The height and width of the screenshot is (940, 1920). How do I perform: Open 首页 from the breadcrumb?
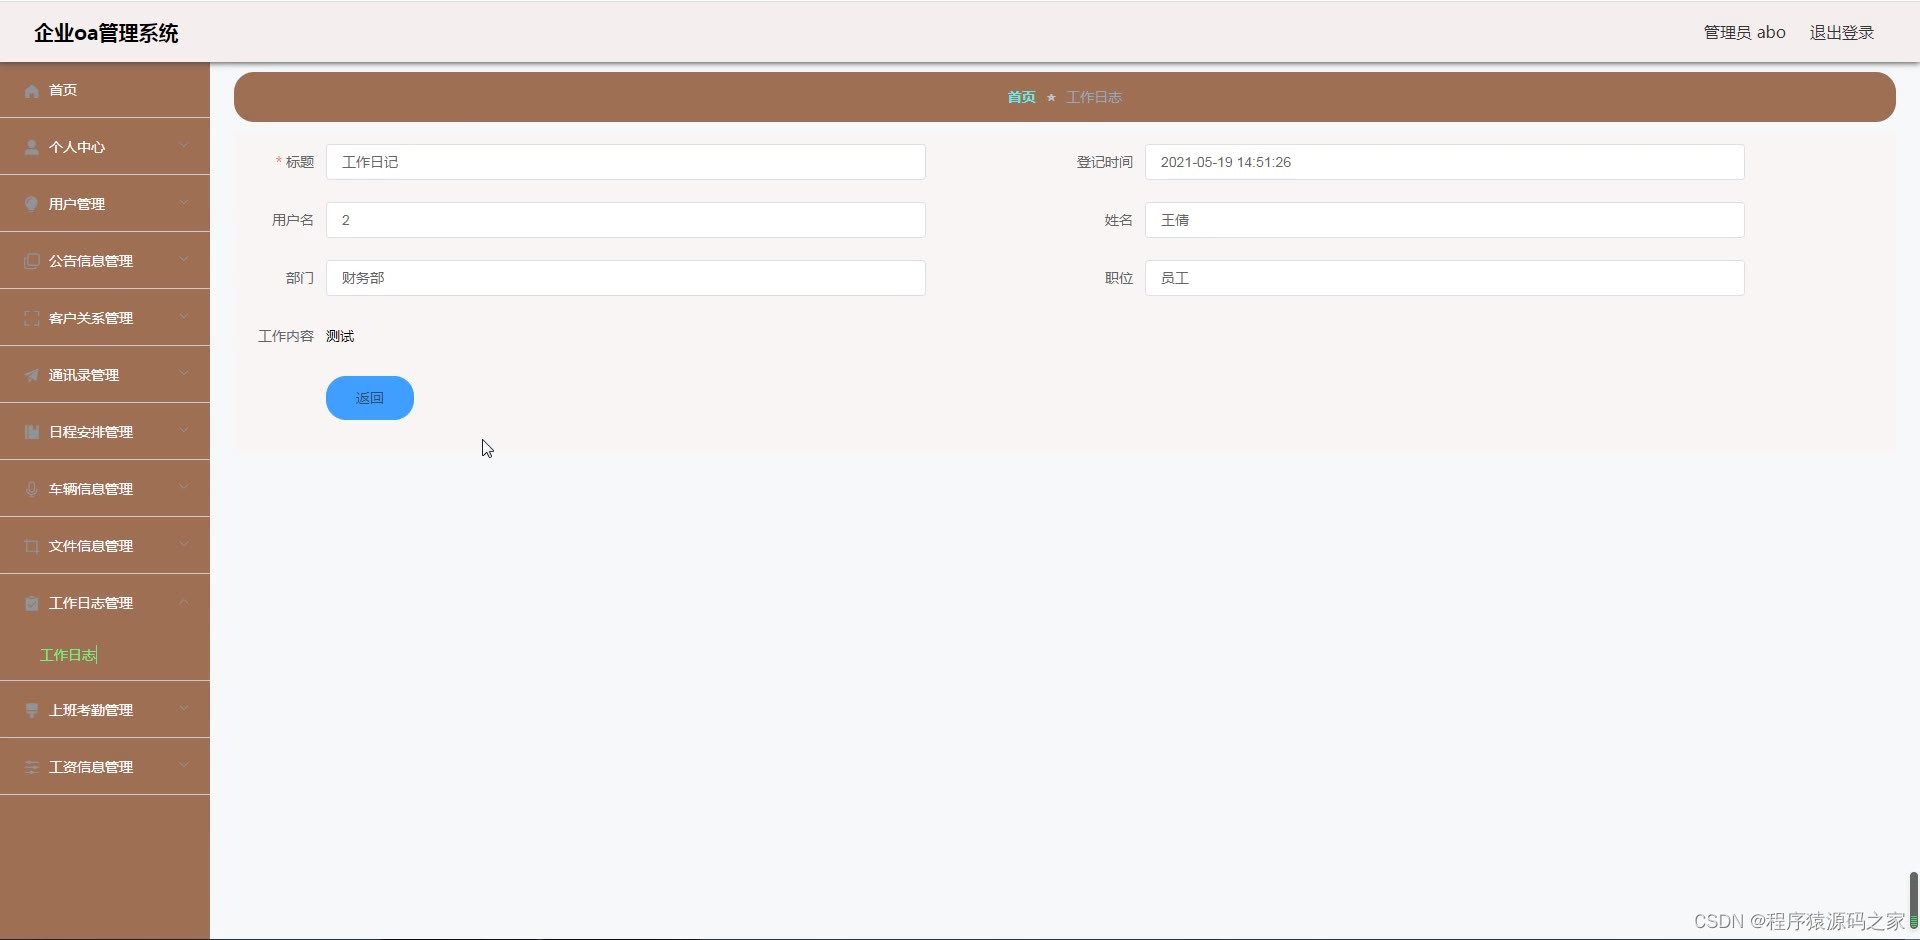tap(1021, 97)
